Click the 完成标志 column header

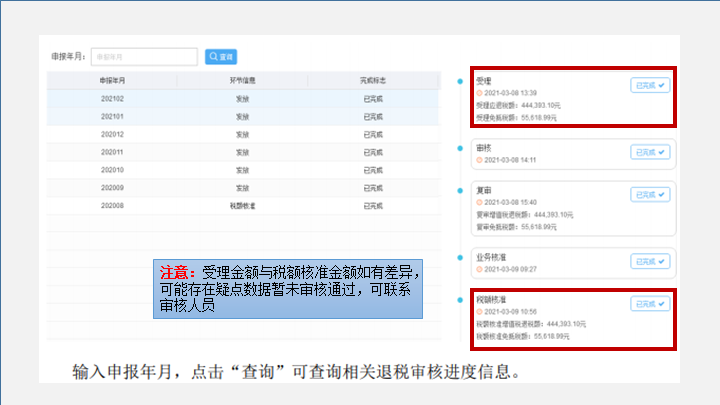[373, 80]
